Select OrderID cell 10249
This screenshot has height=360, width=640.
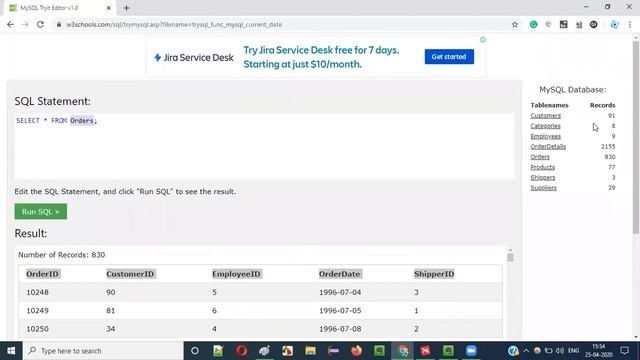coord(38,311)
